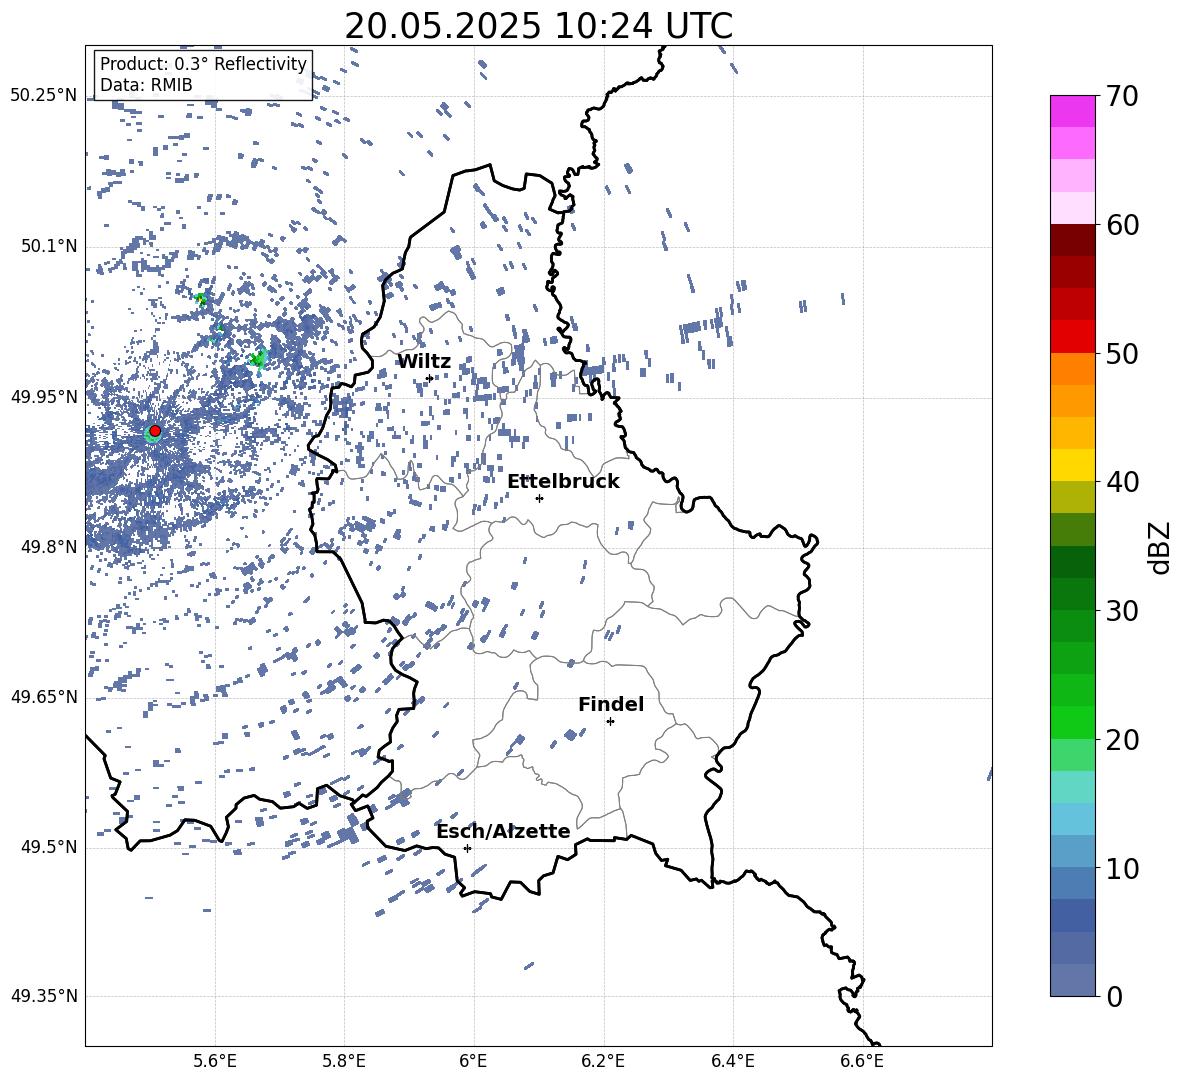Click the 49.8°N latitude label
Screen dimensions: 1184x1081
click(x=50, y=547)
